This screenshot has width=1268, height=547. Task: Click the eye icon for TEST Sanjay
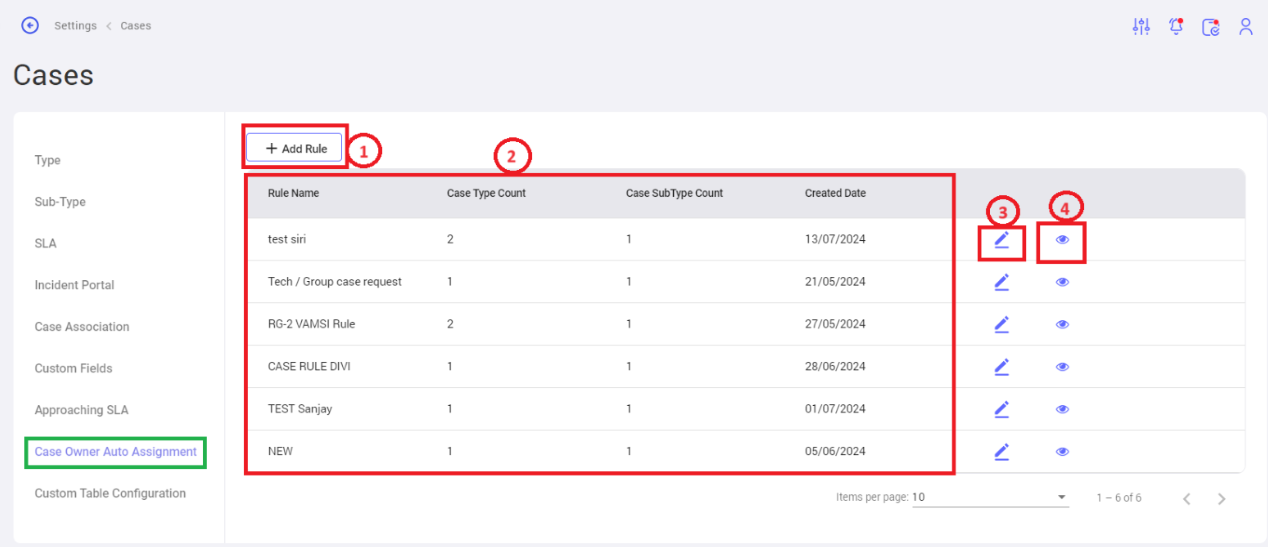[x=1062, y=409]
